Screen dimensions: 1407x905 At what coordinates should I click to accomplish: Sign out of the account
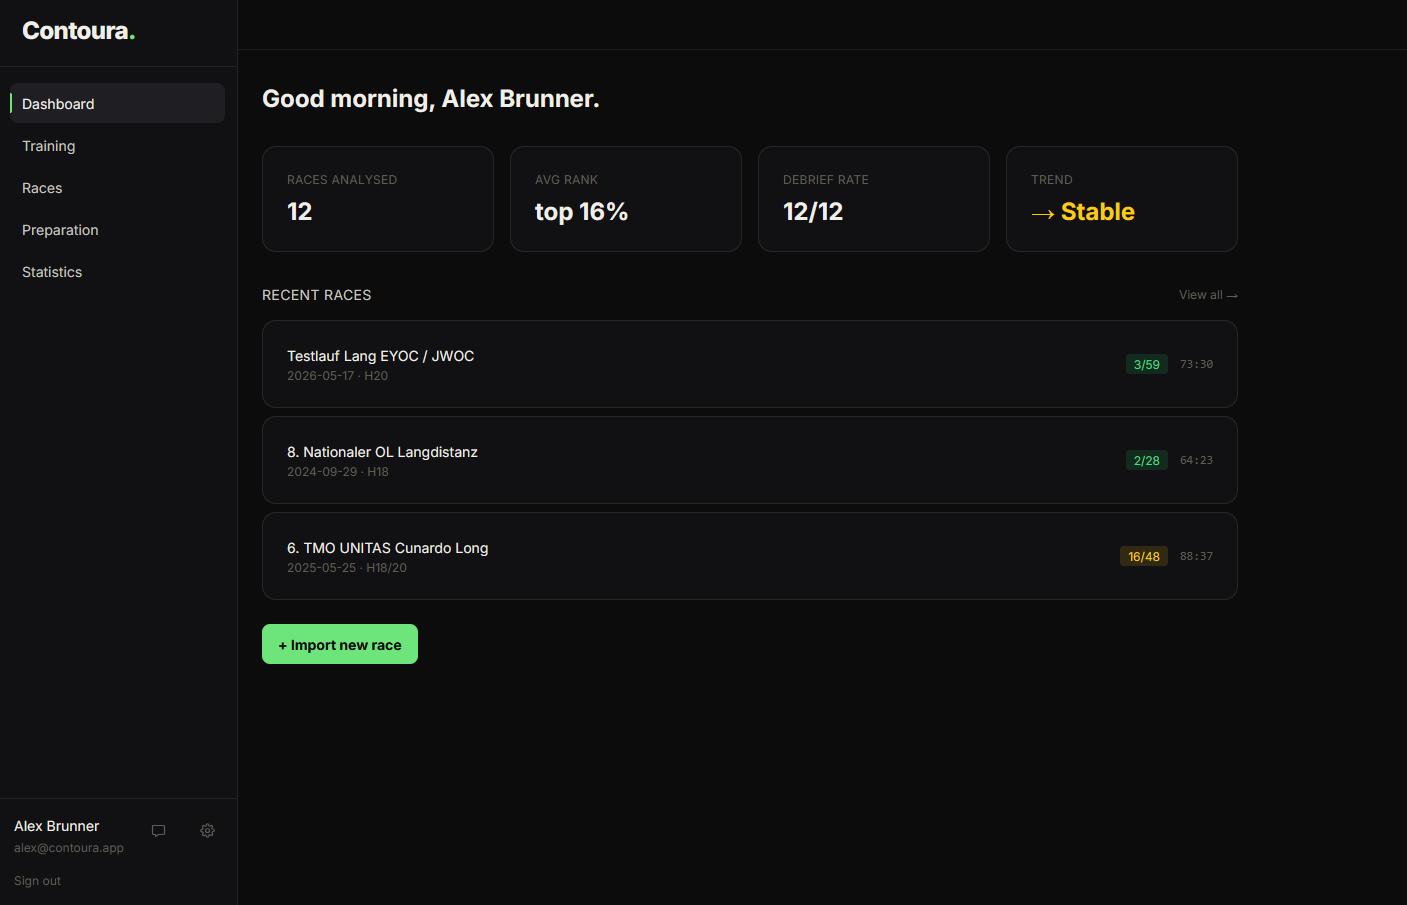37,881
